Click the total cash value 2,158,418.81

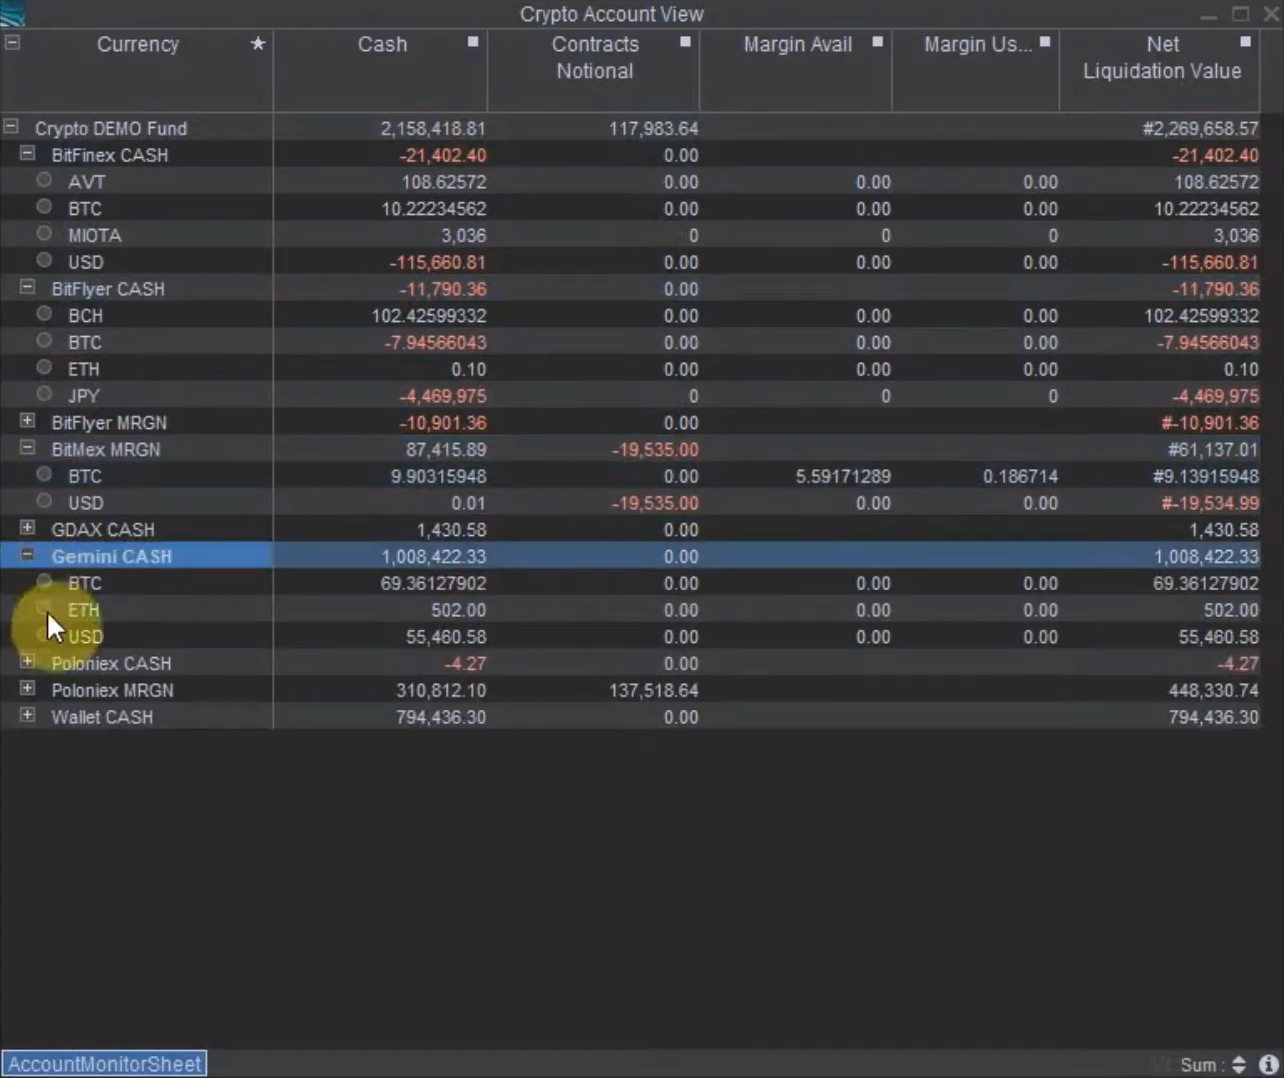(433, 128)
